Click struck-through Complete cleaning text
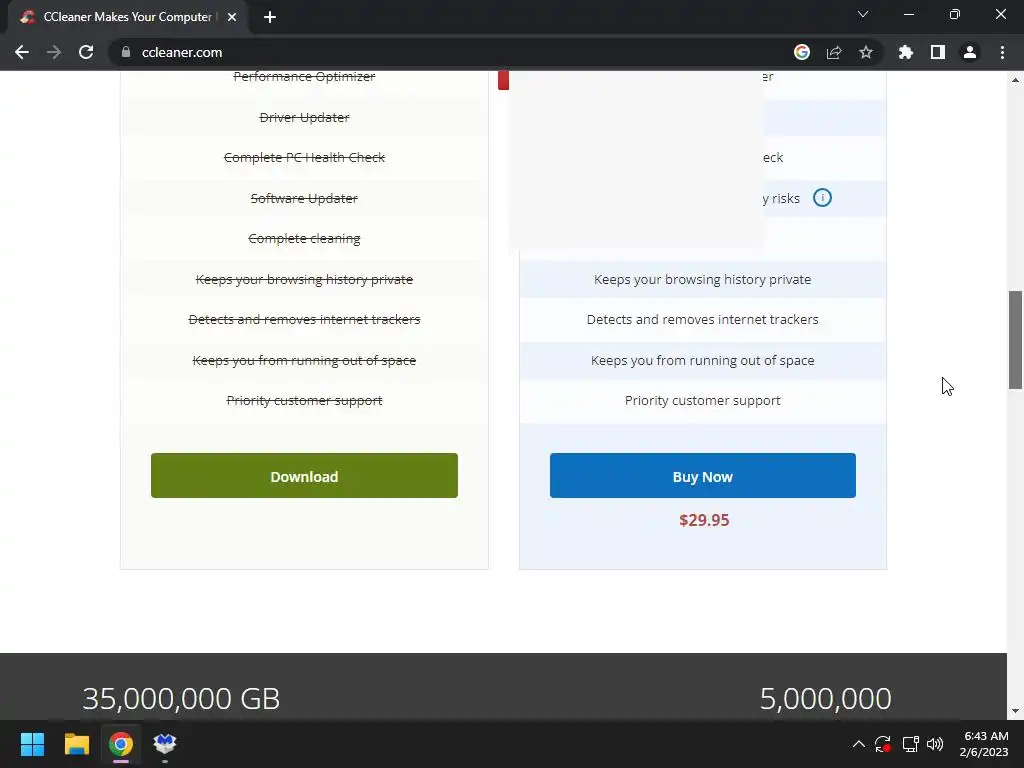Screen dimensions: 1024x768 pyautogui.click(x=304, y=238)
